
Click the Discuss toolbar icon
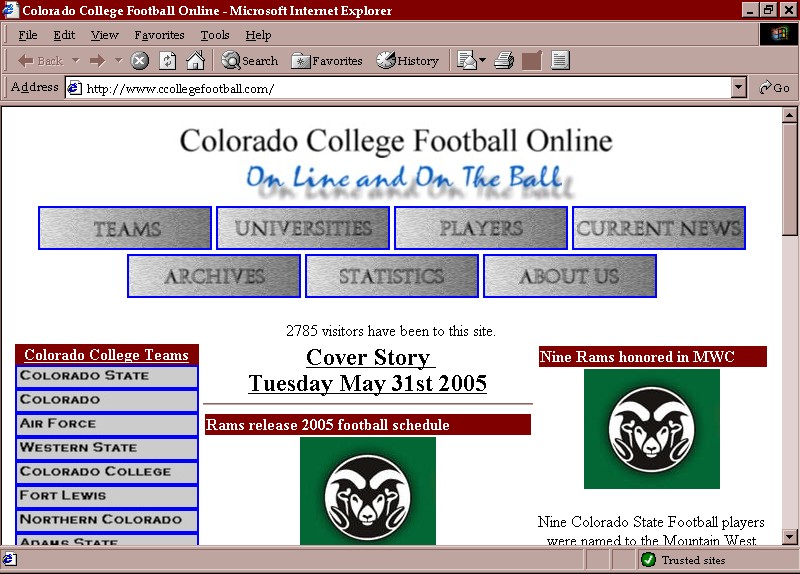tap(560, 61)
